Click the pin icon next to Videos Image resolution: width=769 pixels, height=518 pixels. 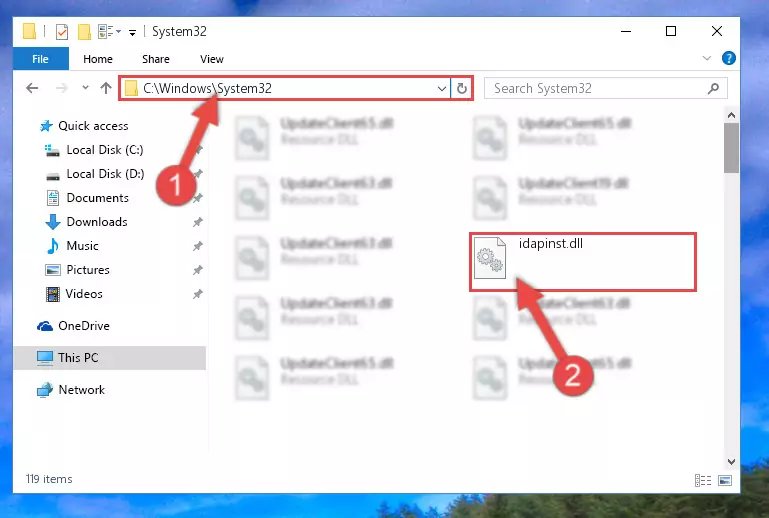click(x=198, y=294)
